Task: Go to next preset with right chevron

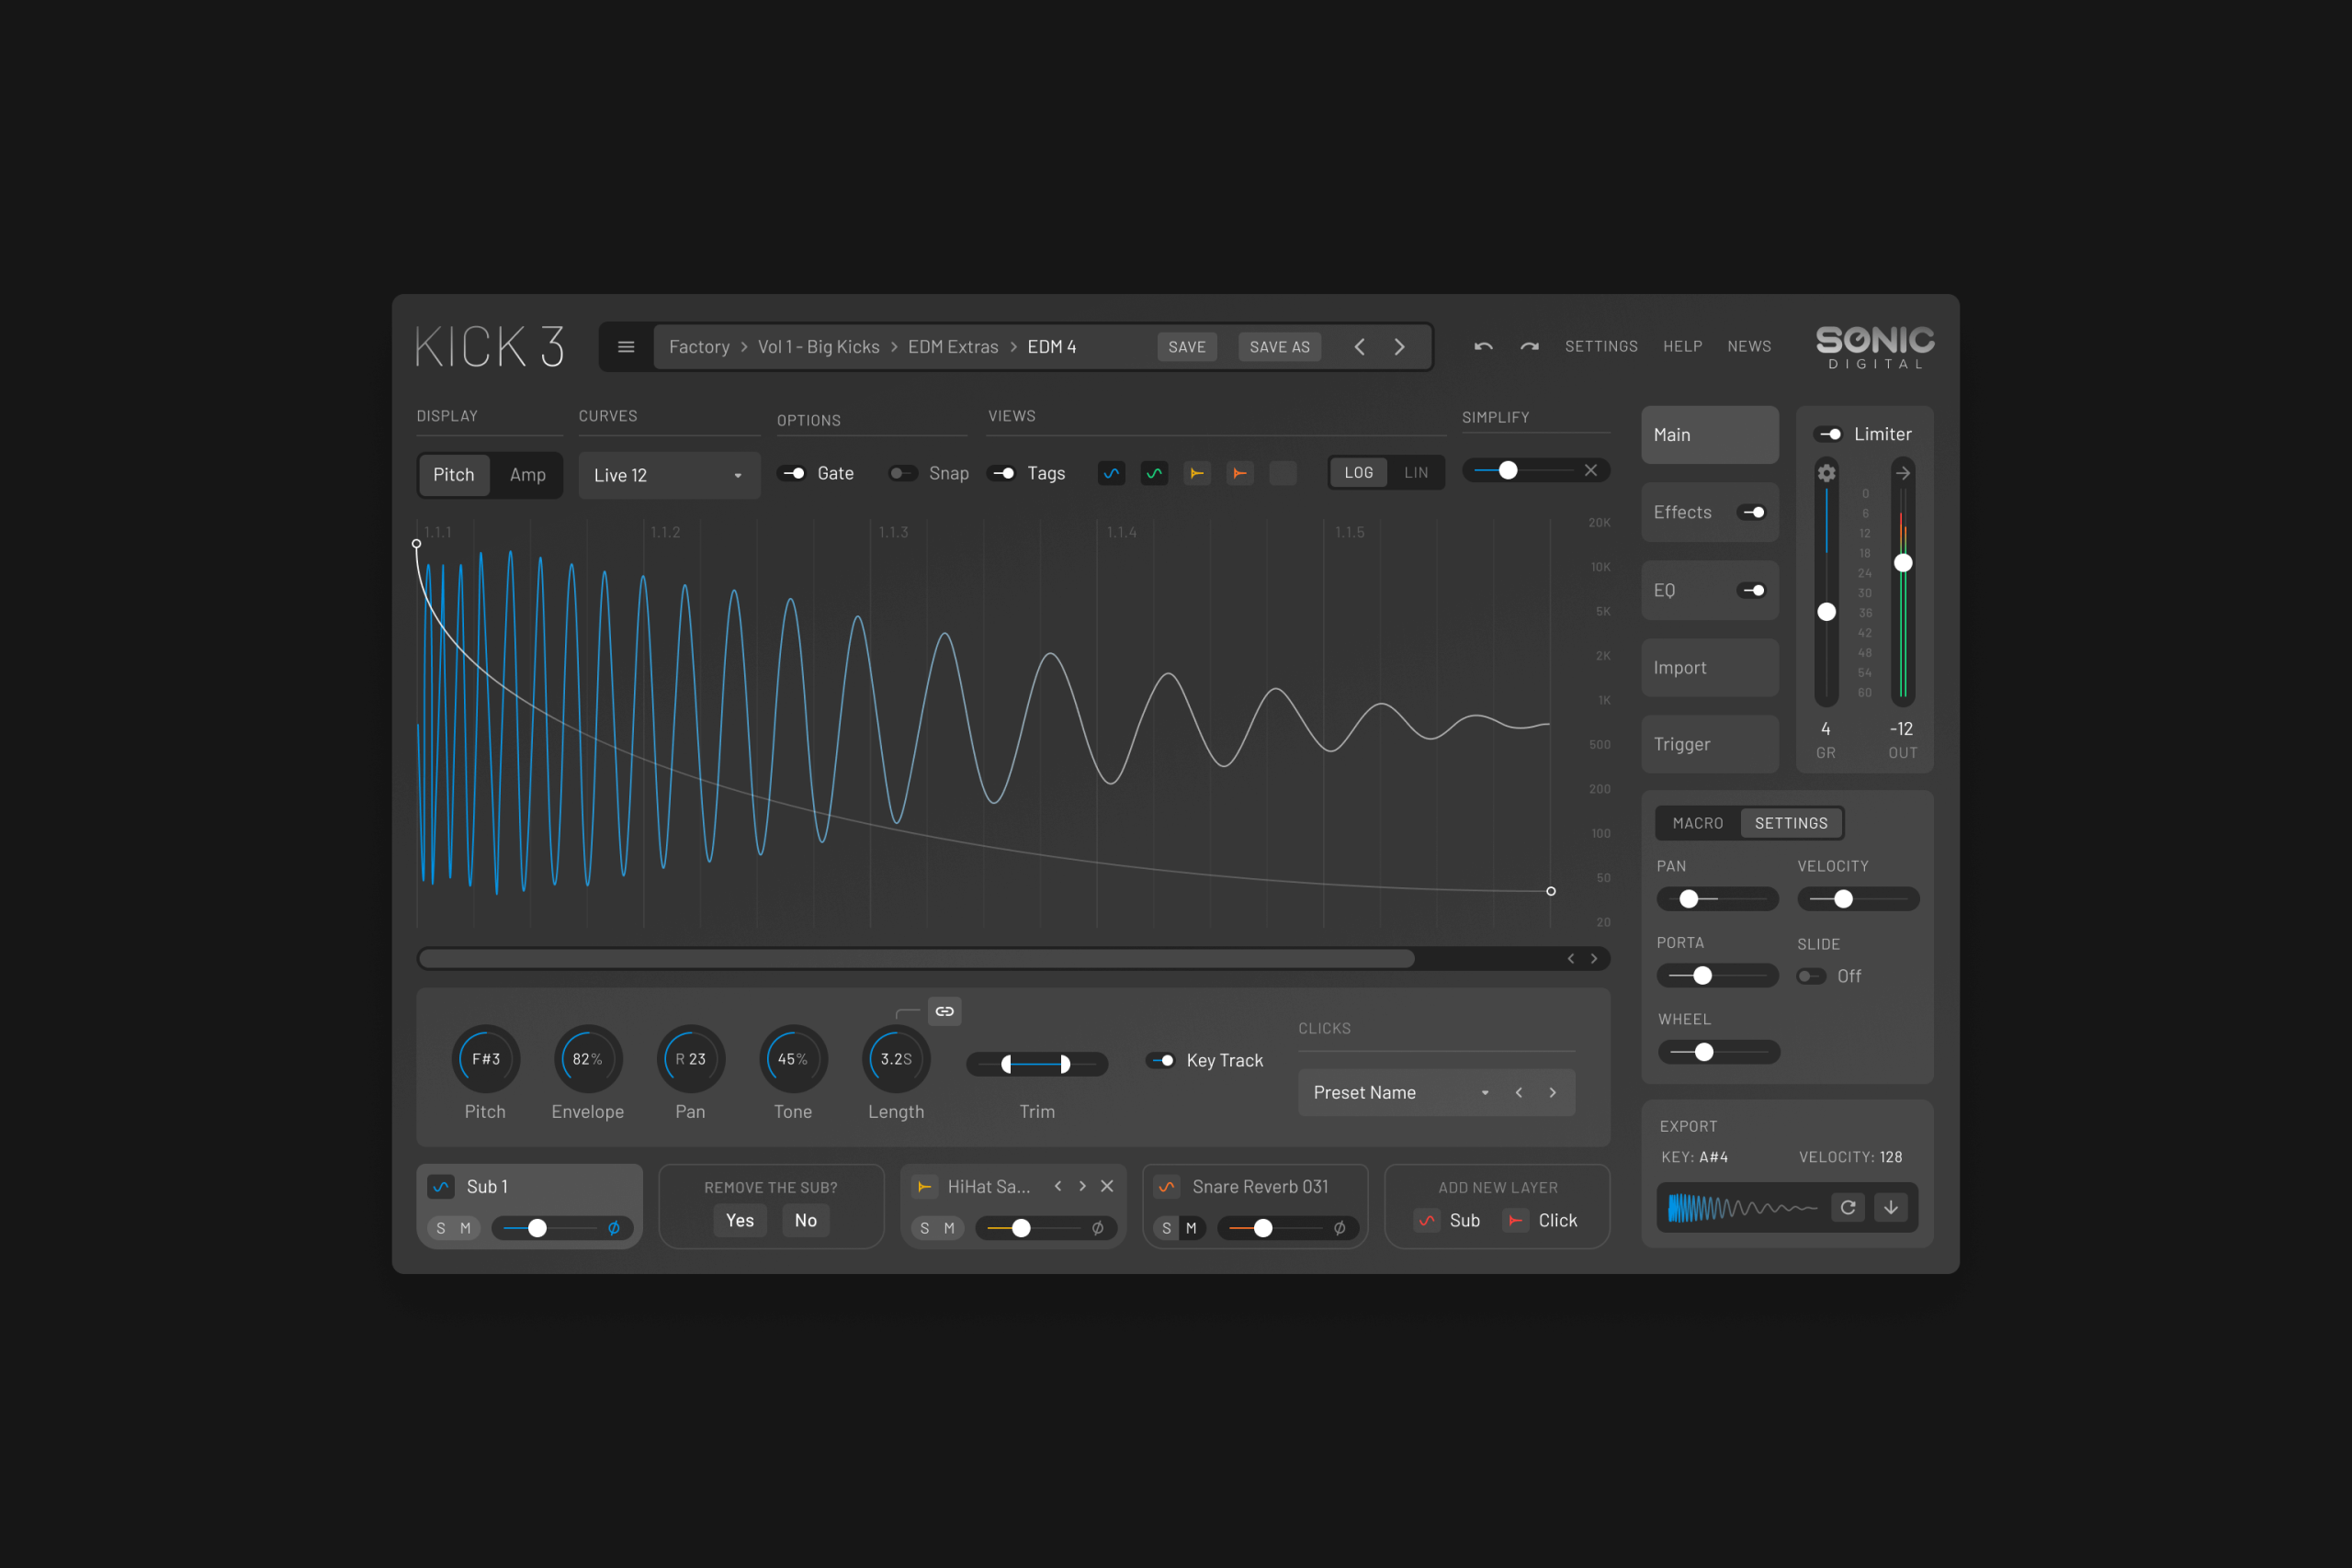Action: click(x=1399, y=347)
